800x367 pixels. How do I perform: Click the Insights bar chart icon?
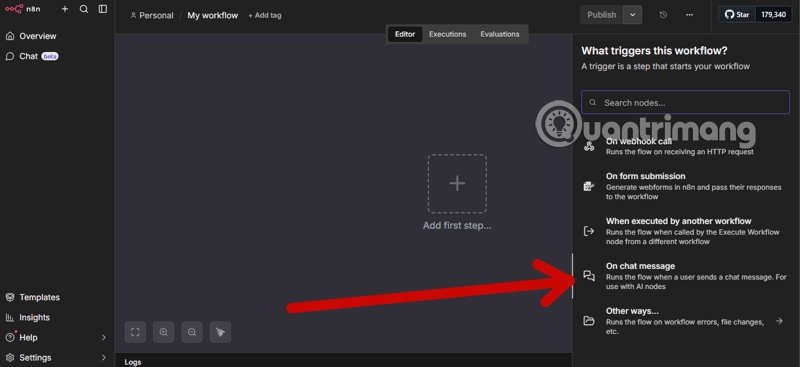click(10, 317)
